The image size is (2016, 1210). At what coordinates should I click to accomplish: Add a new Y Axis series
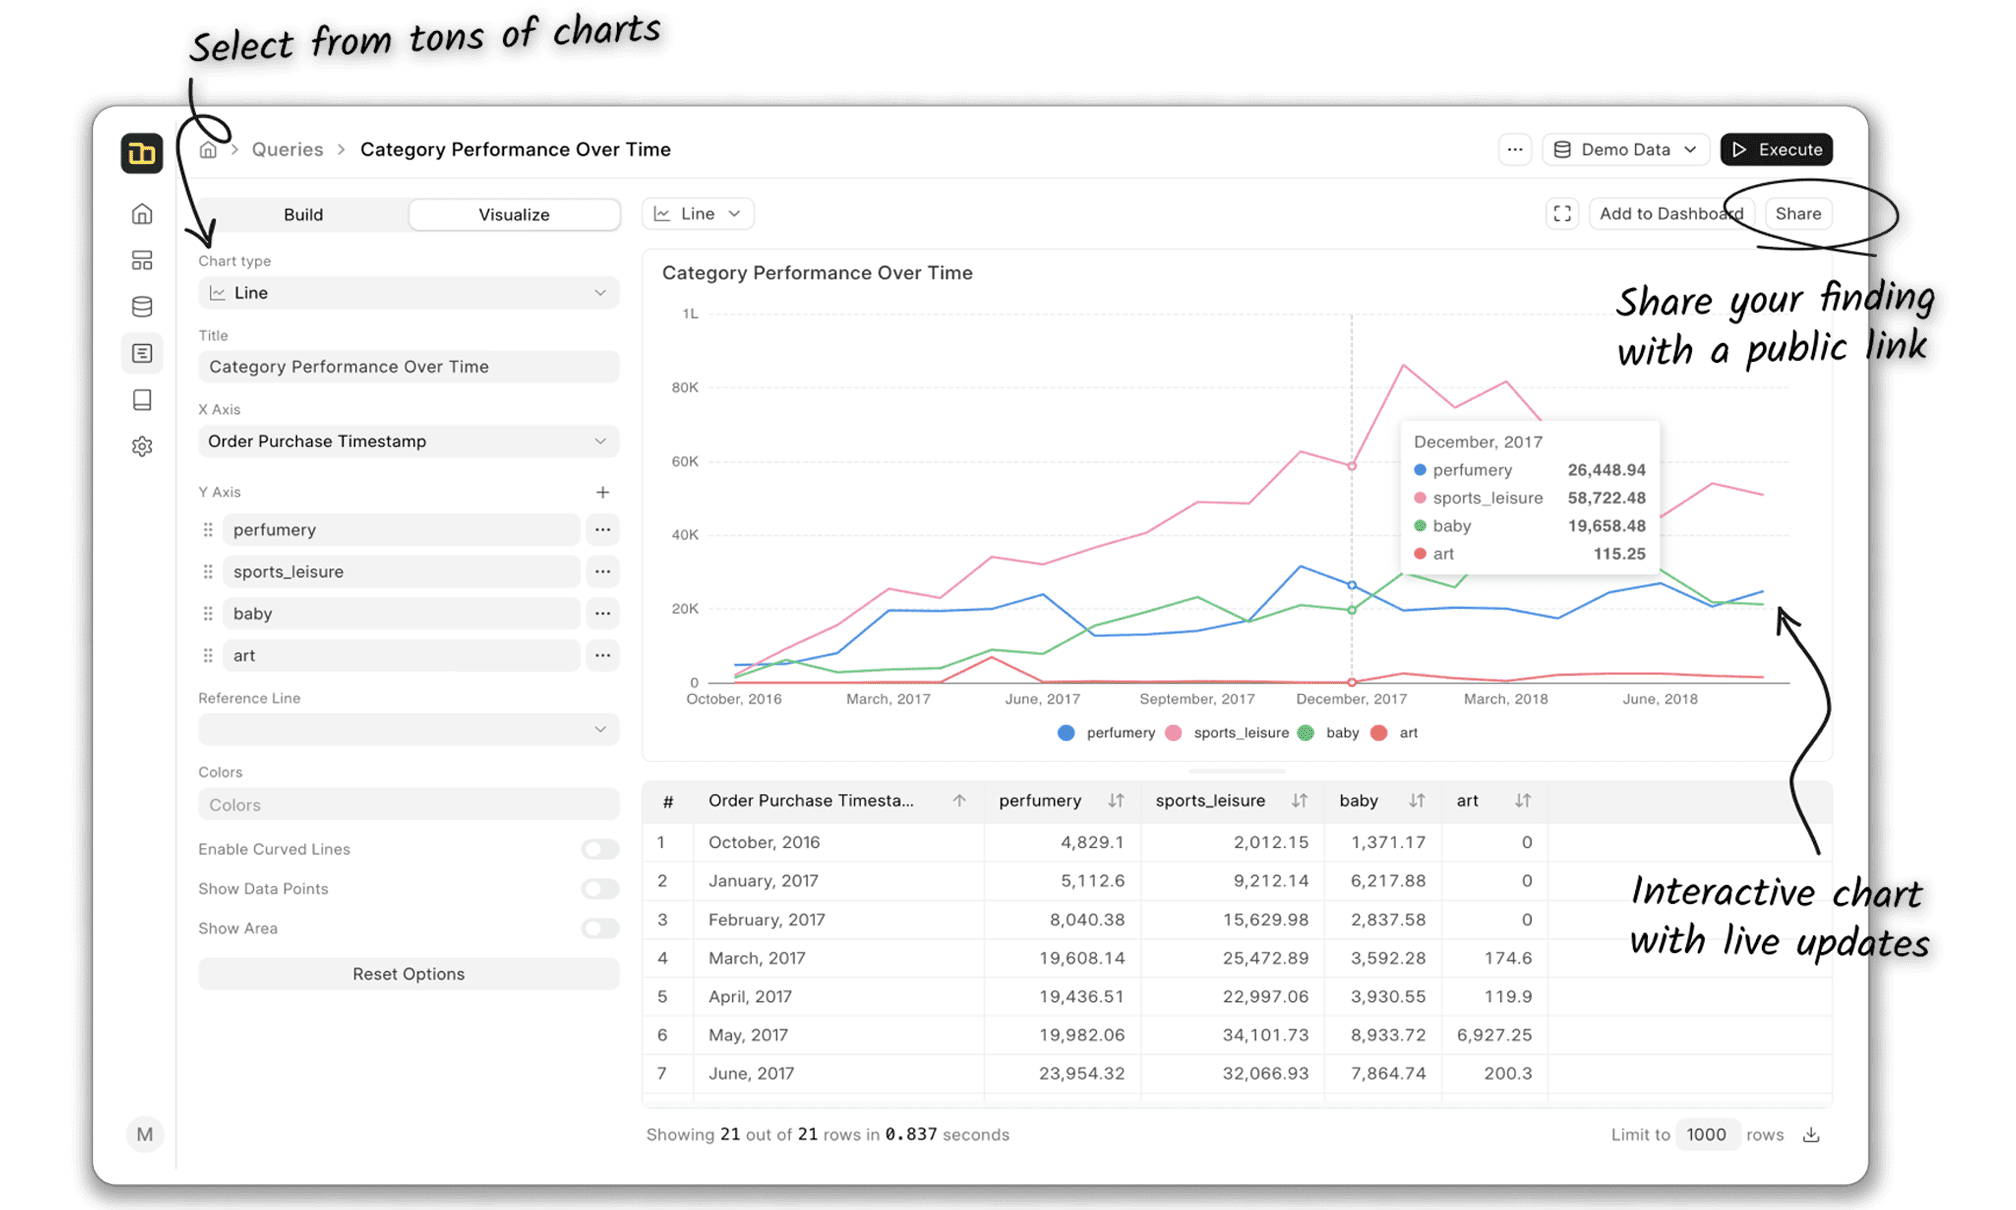[602, 492]
